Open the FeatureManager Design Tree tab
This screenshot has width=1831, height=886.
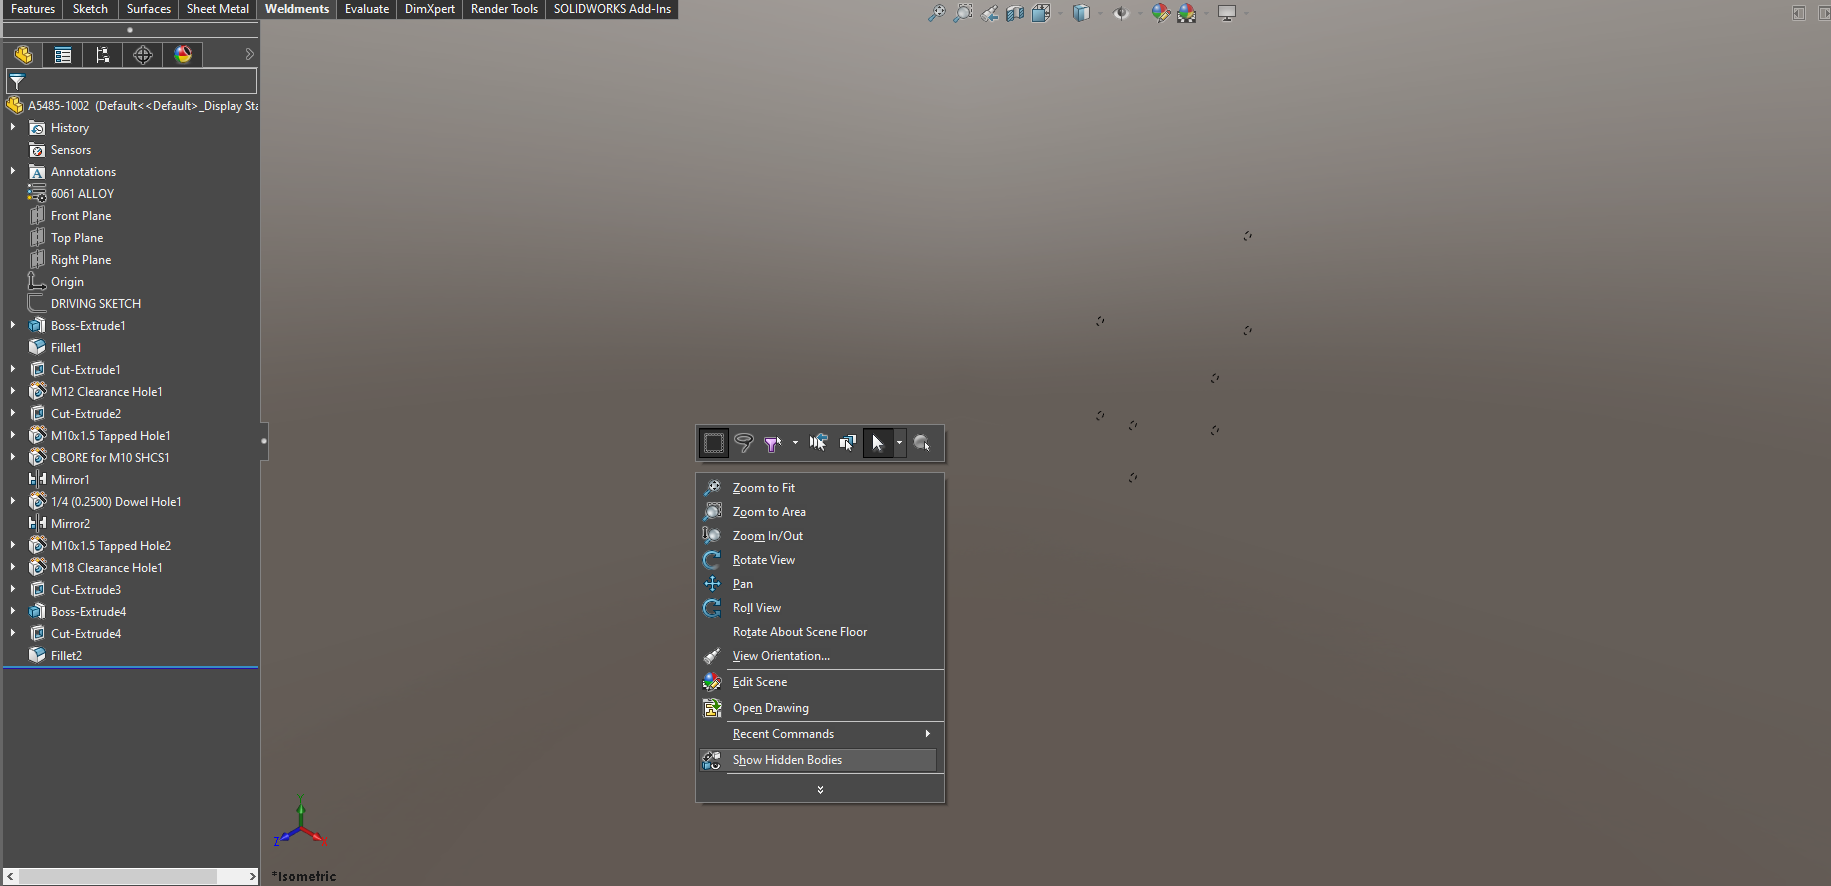[x=23, y=55]
